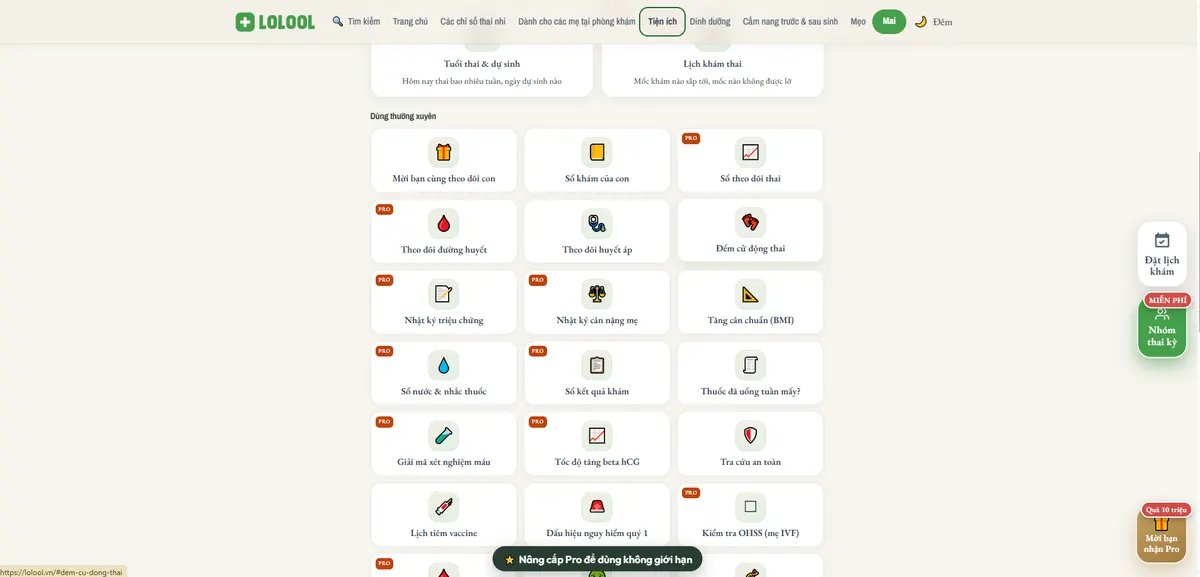Open the Trang chủ menu item
The image size is (1200, 577).
coord(410,21)
